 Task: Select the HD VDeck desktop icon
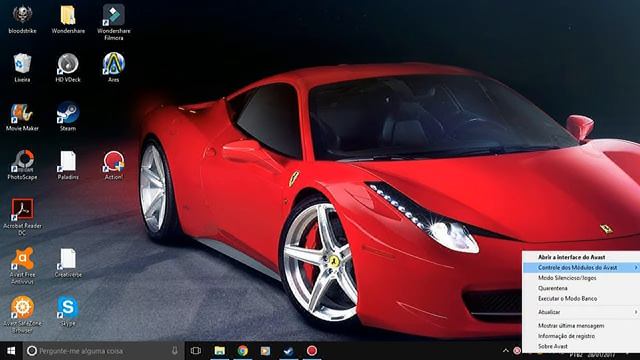pos(68,67)
